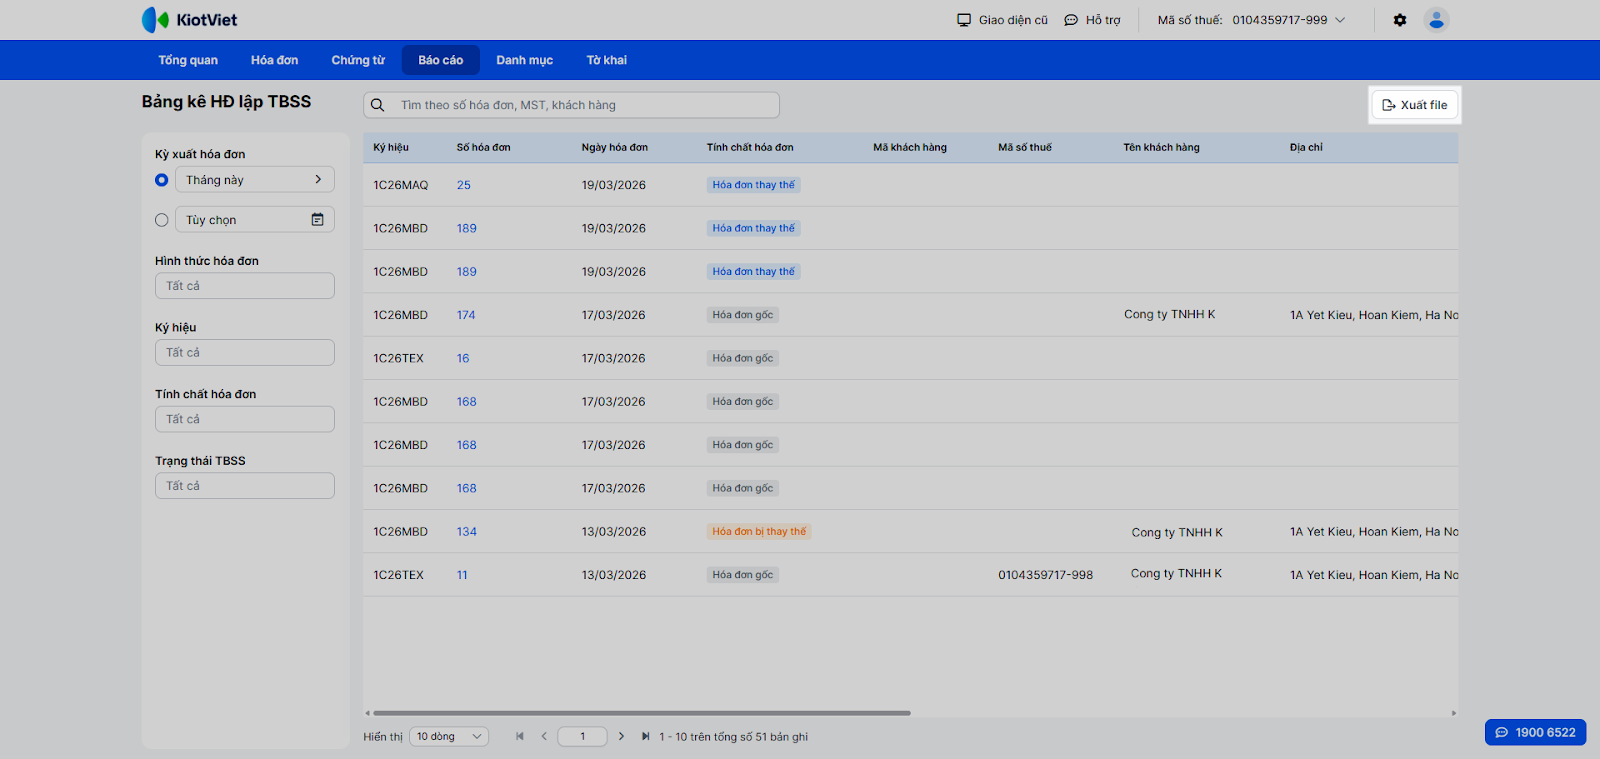Open the Hình thức hóa đơn dropdown
This screenshot has height=759, width=1600.
pyautogui.click(x=244, y=286)
